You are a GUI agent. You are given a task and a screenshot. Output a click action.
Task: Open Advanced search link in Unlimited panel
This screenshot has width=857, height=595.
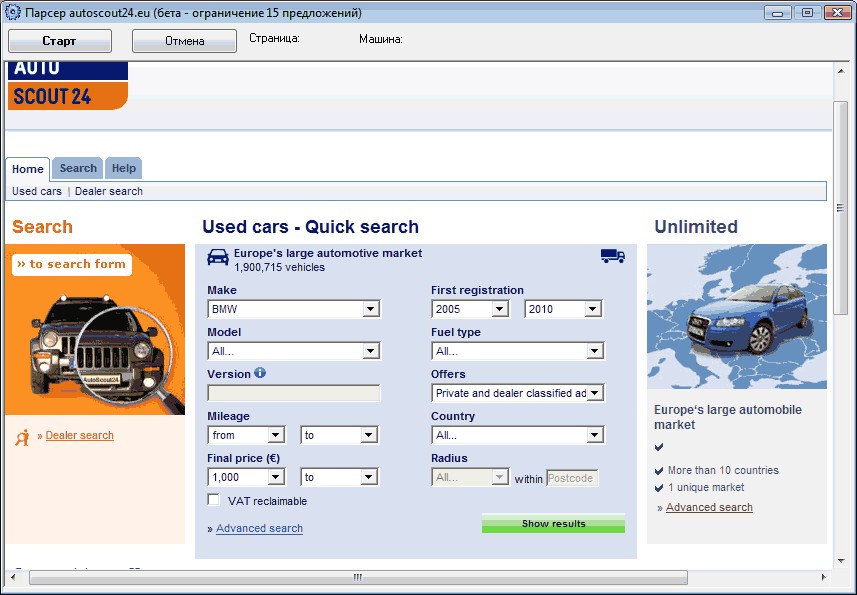click(x=709, y=508)
